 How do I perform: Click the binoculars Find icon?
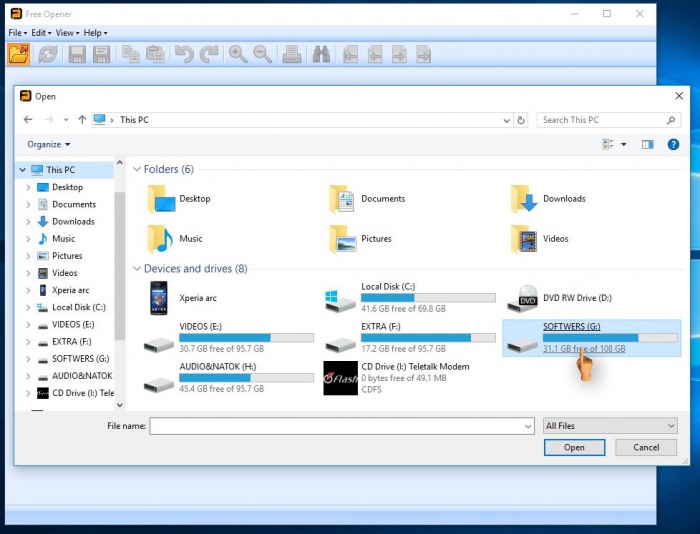click(320, 54)
